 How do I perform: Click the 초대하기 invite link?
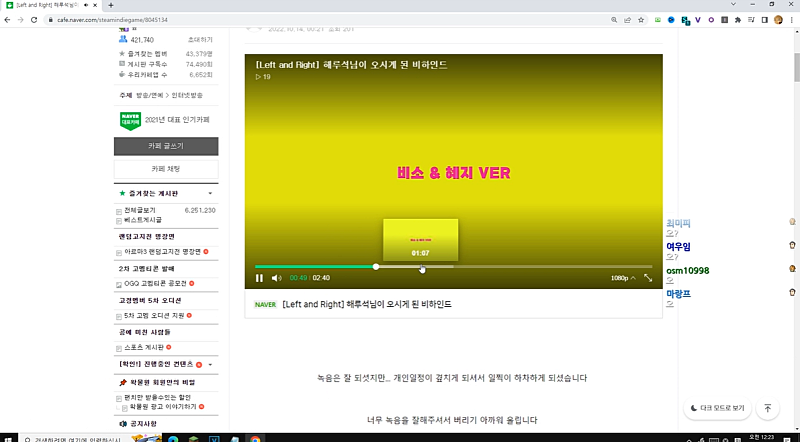pyautogui.click(x=200, y=40)
